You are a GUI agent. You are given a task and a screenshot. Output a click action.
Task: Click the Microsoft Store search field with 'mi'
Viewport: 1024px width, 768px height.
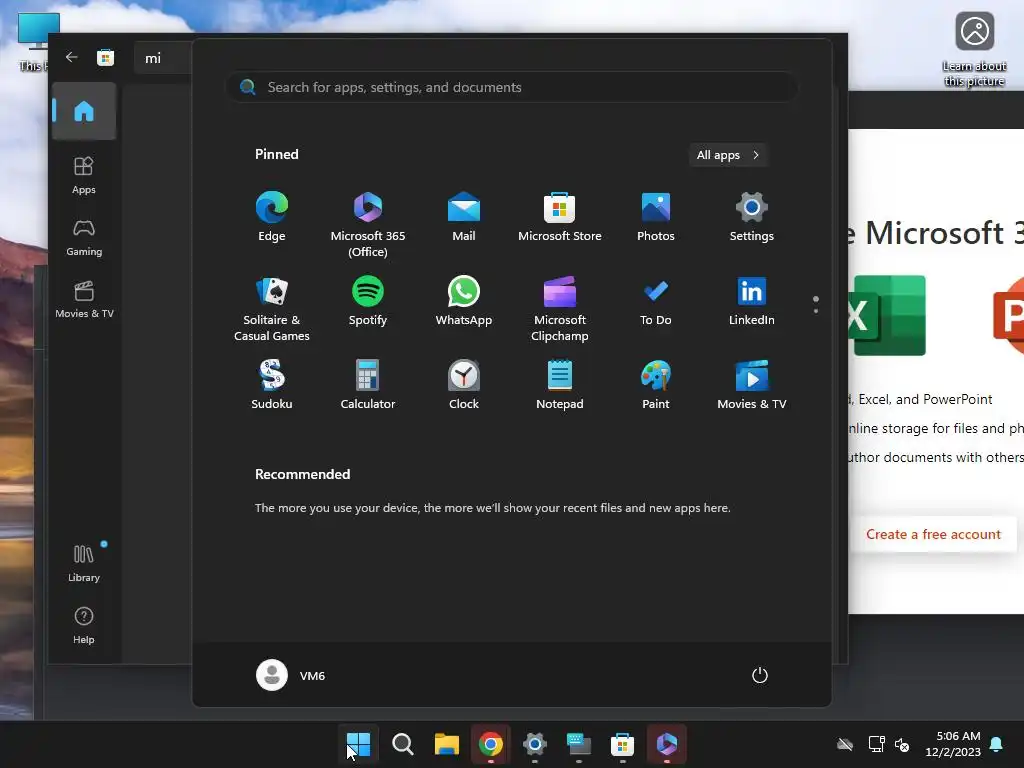click(163, 58)
